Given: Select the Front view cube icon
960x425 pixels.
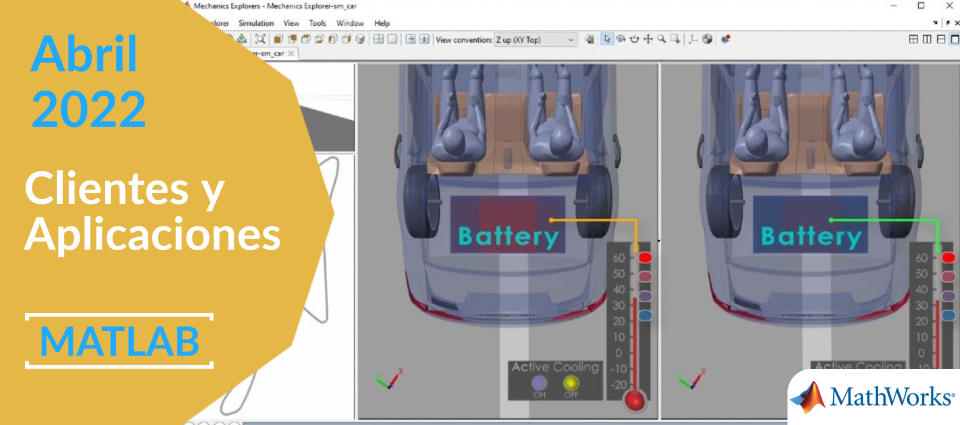Looking at the screenshot, I should click(278, 39).
